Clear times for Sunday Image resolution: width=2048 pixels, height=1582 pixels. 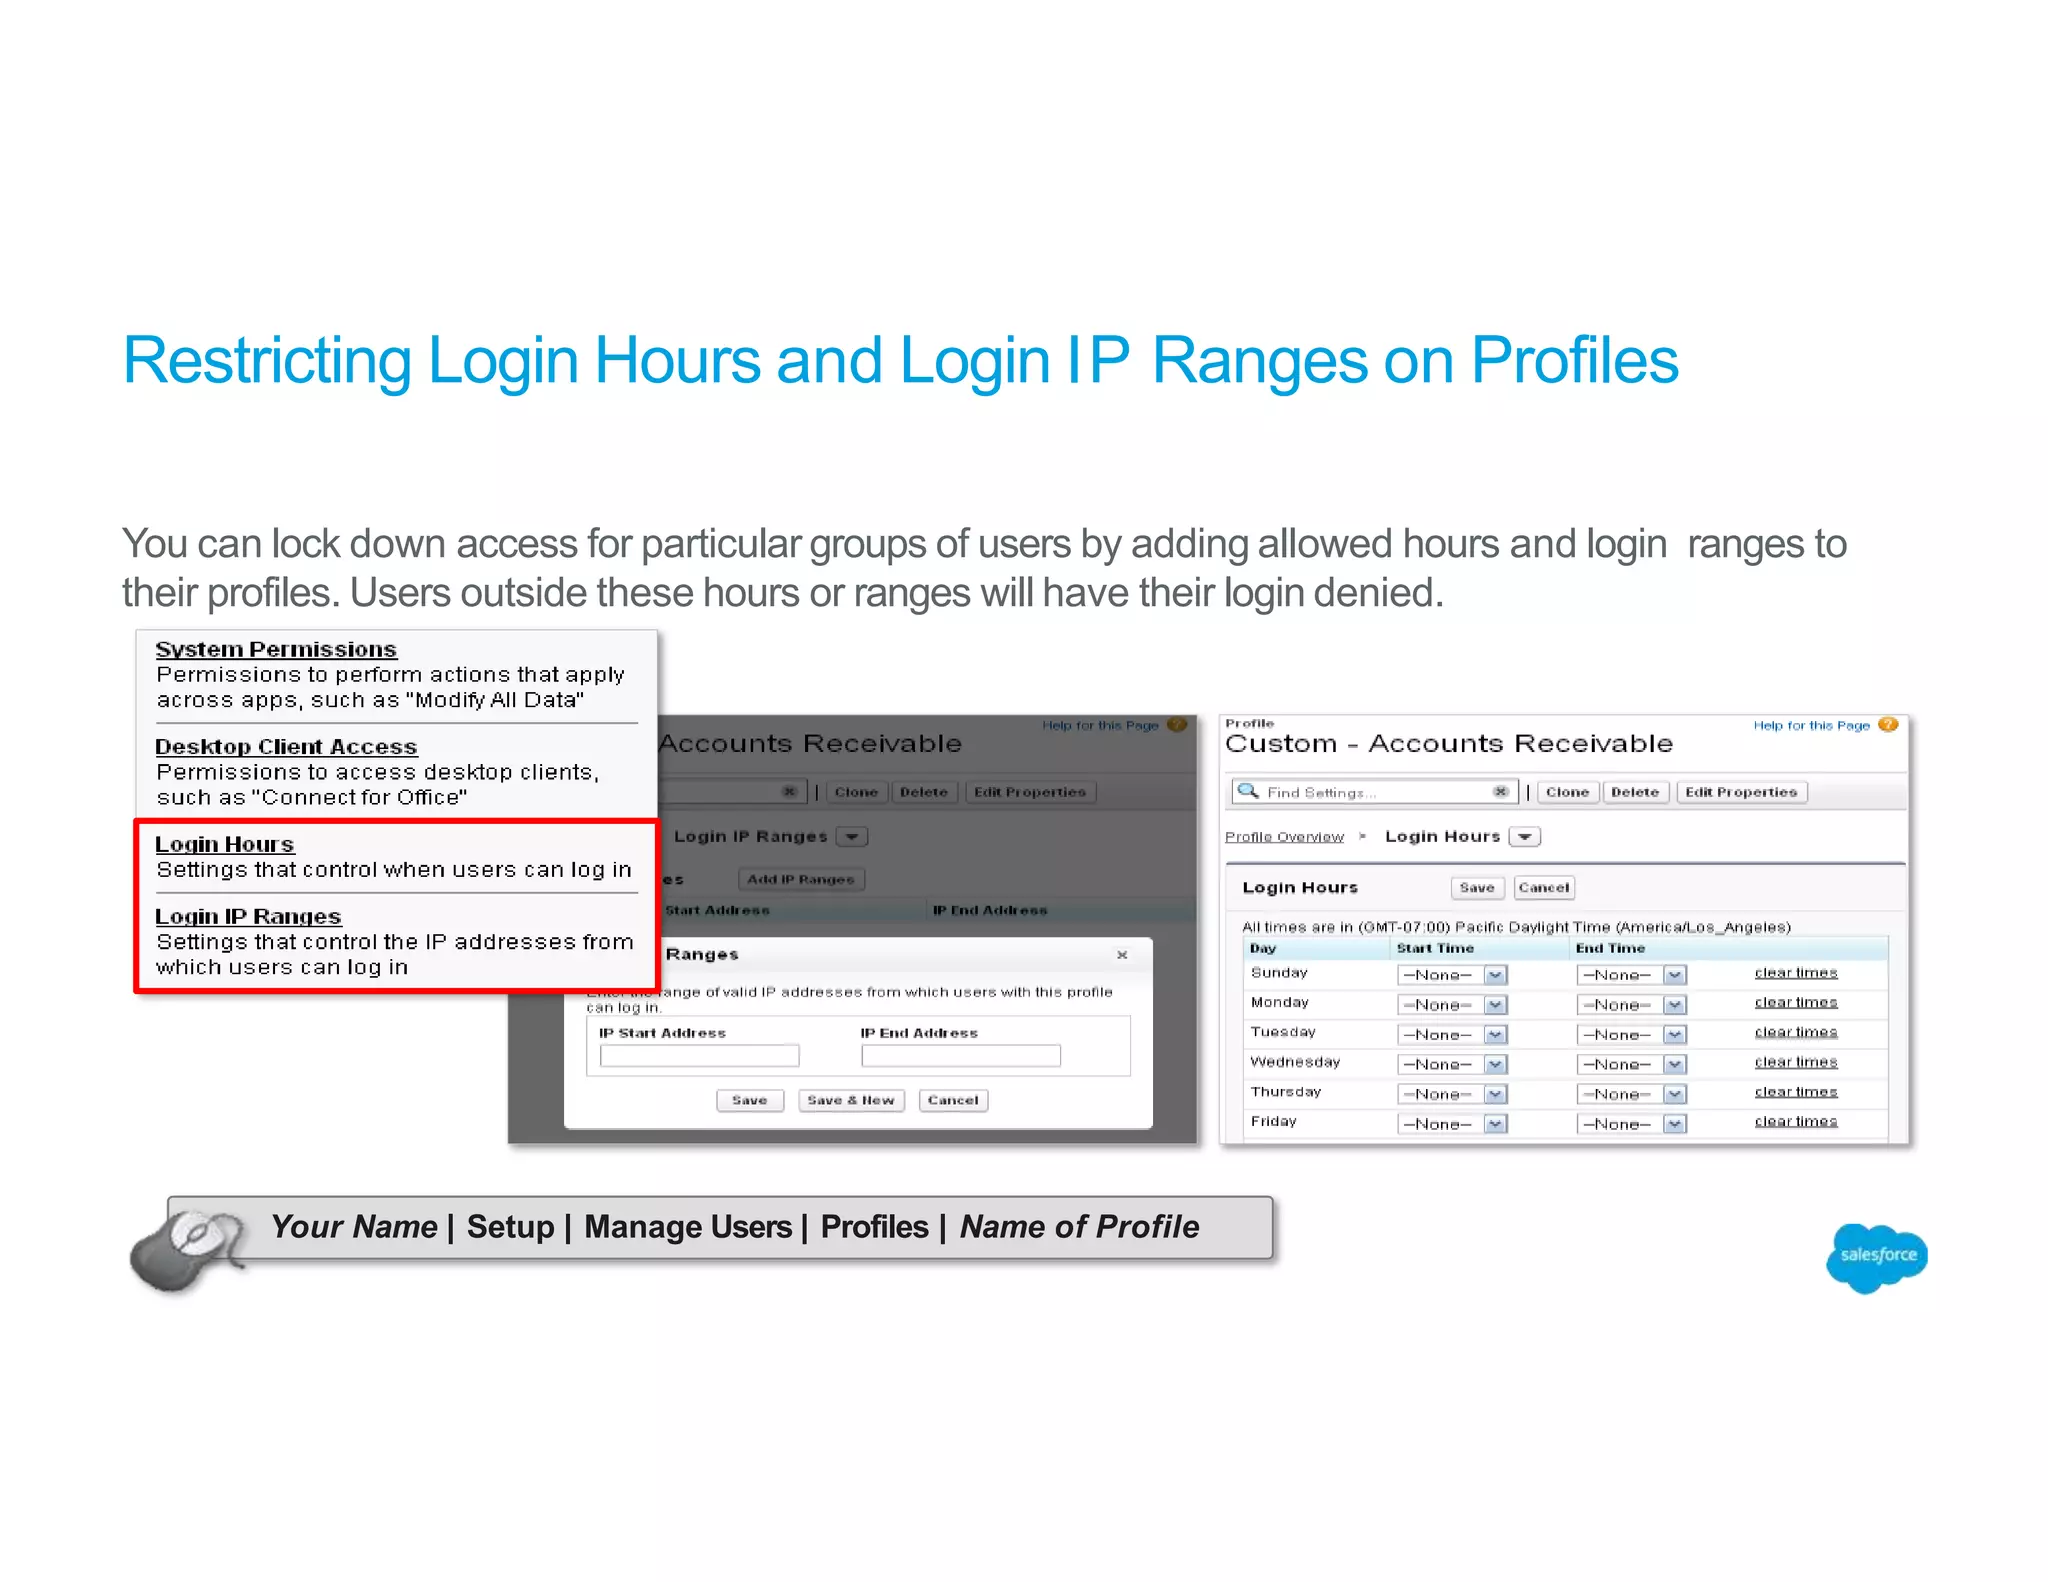point(1796,973)
